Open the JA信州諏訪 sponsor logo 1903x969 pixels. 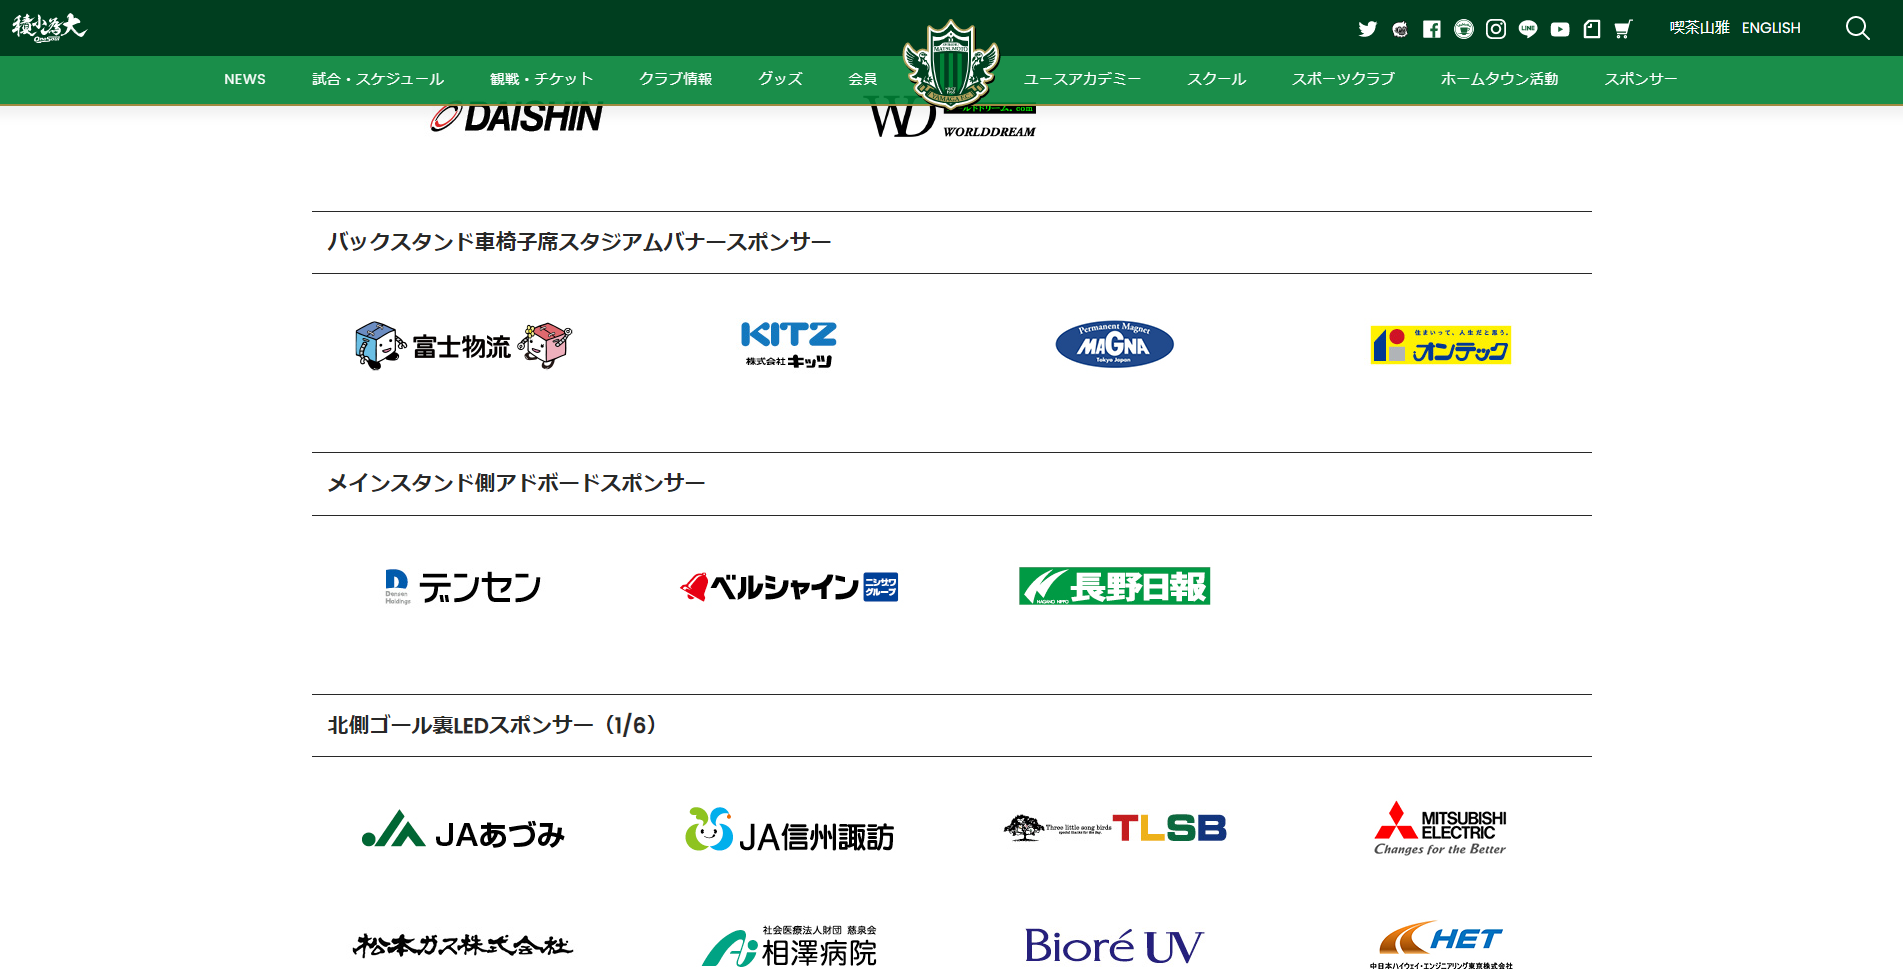coord(789,830)
